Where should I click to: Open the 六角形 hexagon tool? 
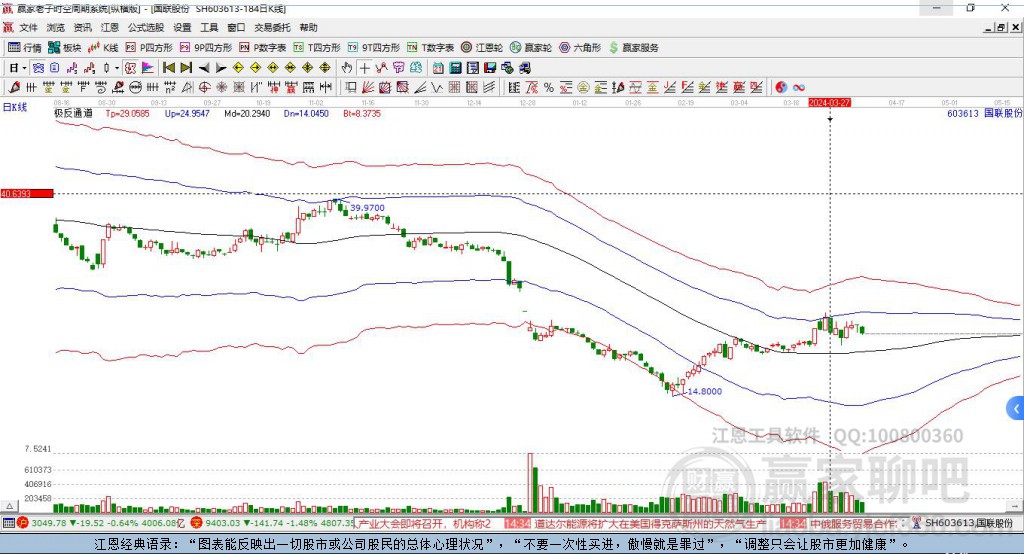pos(580,48)
